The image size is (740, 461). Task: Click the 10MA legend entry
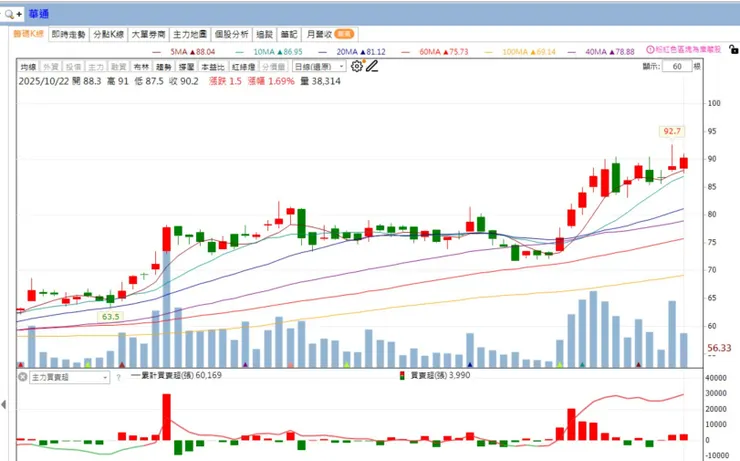pyautogui.click(x=269, y=51)
